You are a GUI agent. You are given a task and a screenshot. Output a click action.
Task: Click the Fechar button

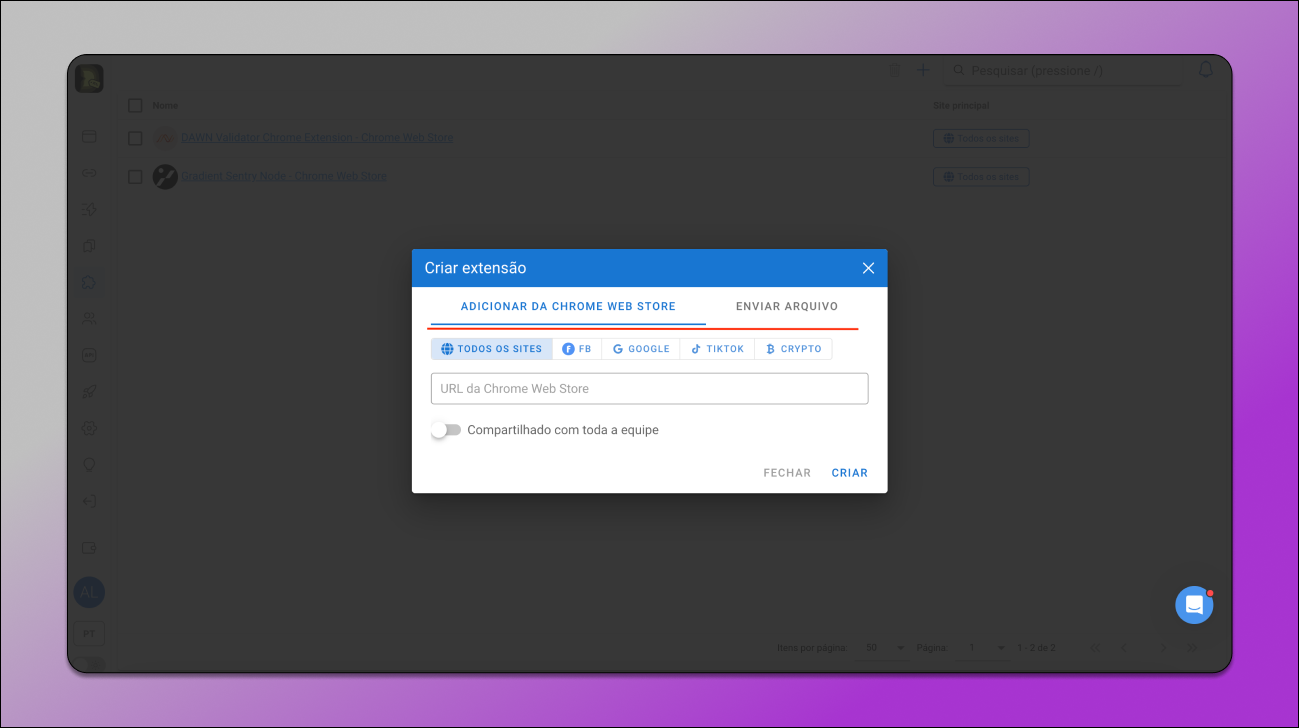[x=787, y=473]
